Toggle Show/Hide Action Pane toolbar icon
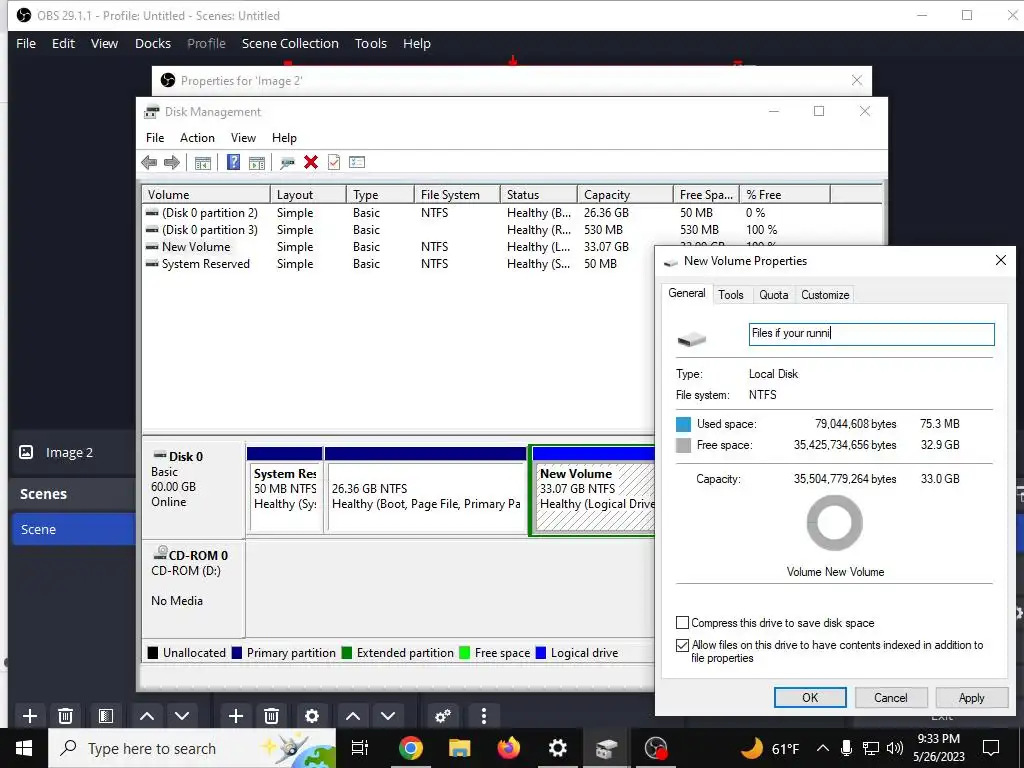The width and height of the screenshot is (1024, 768). point(257,163)
